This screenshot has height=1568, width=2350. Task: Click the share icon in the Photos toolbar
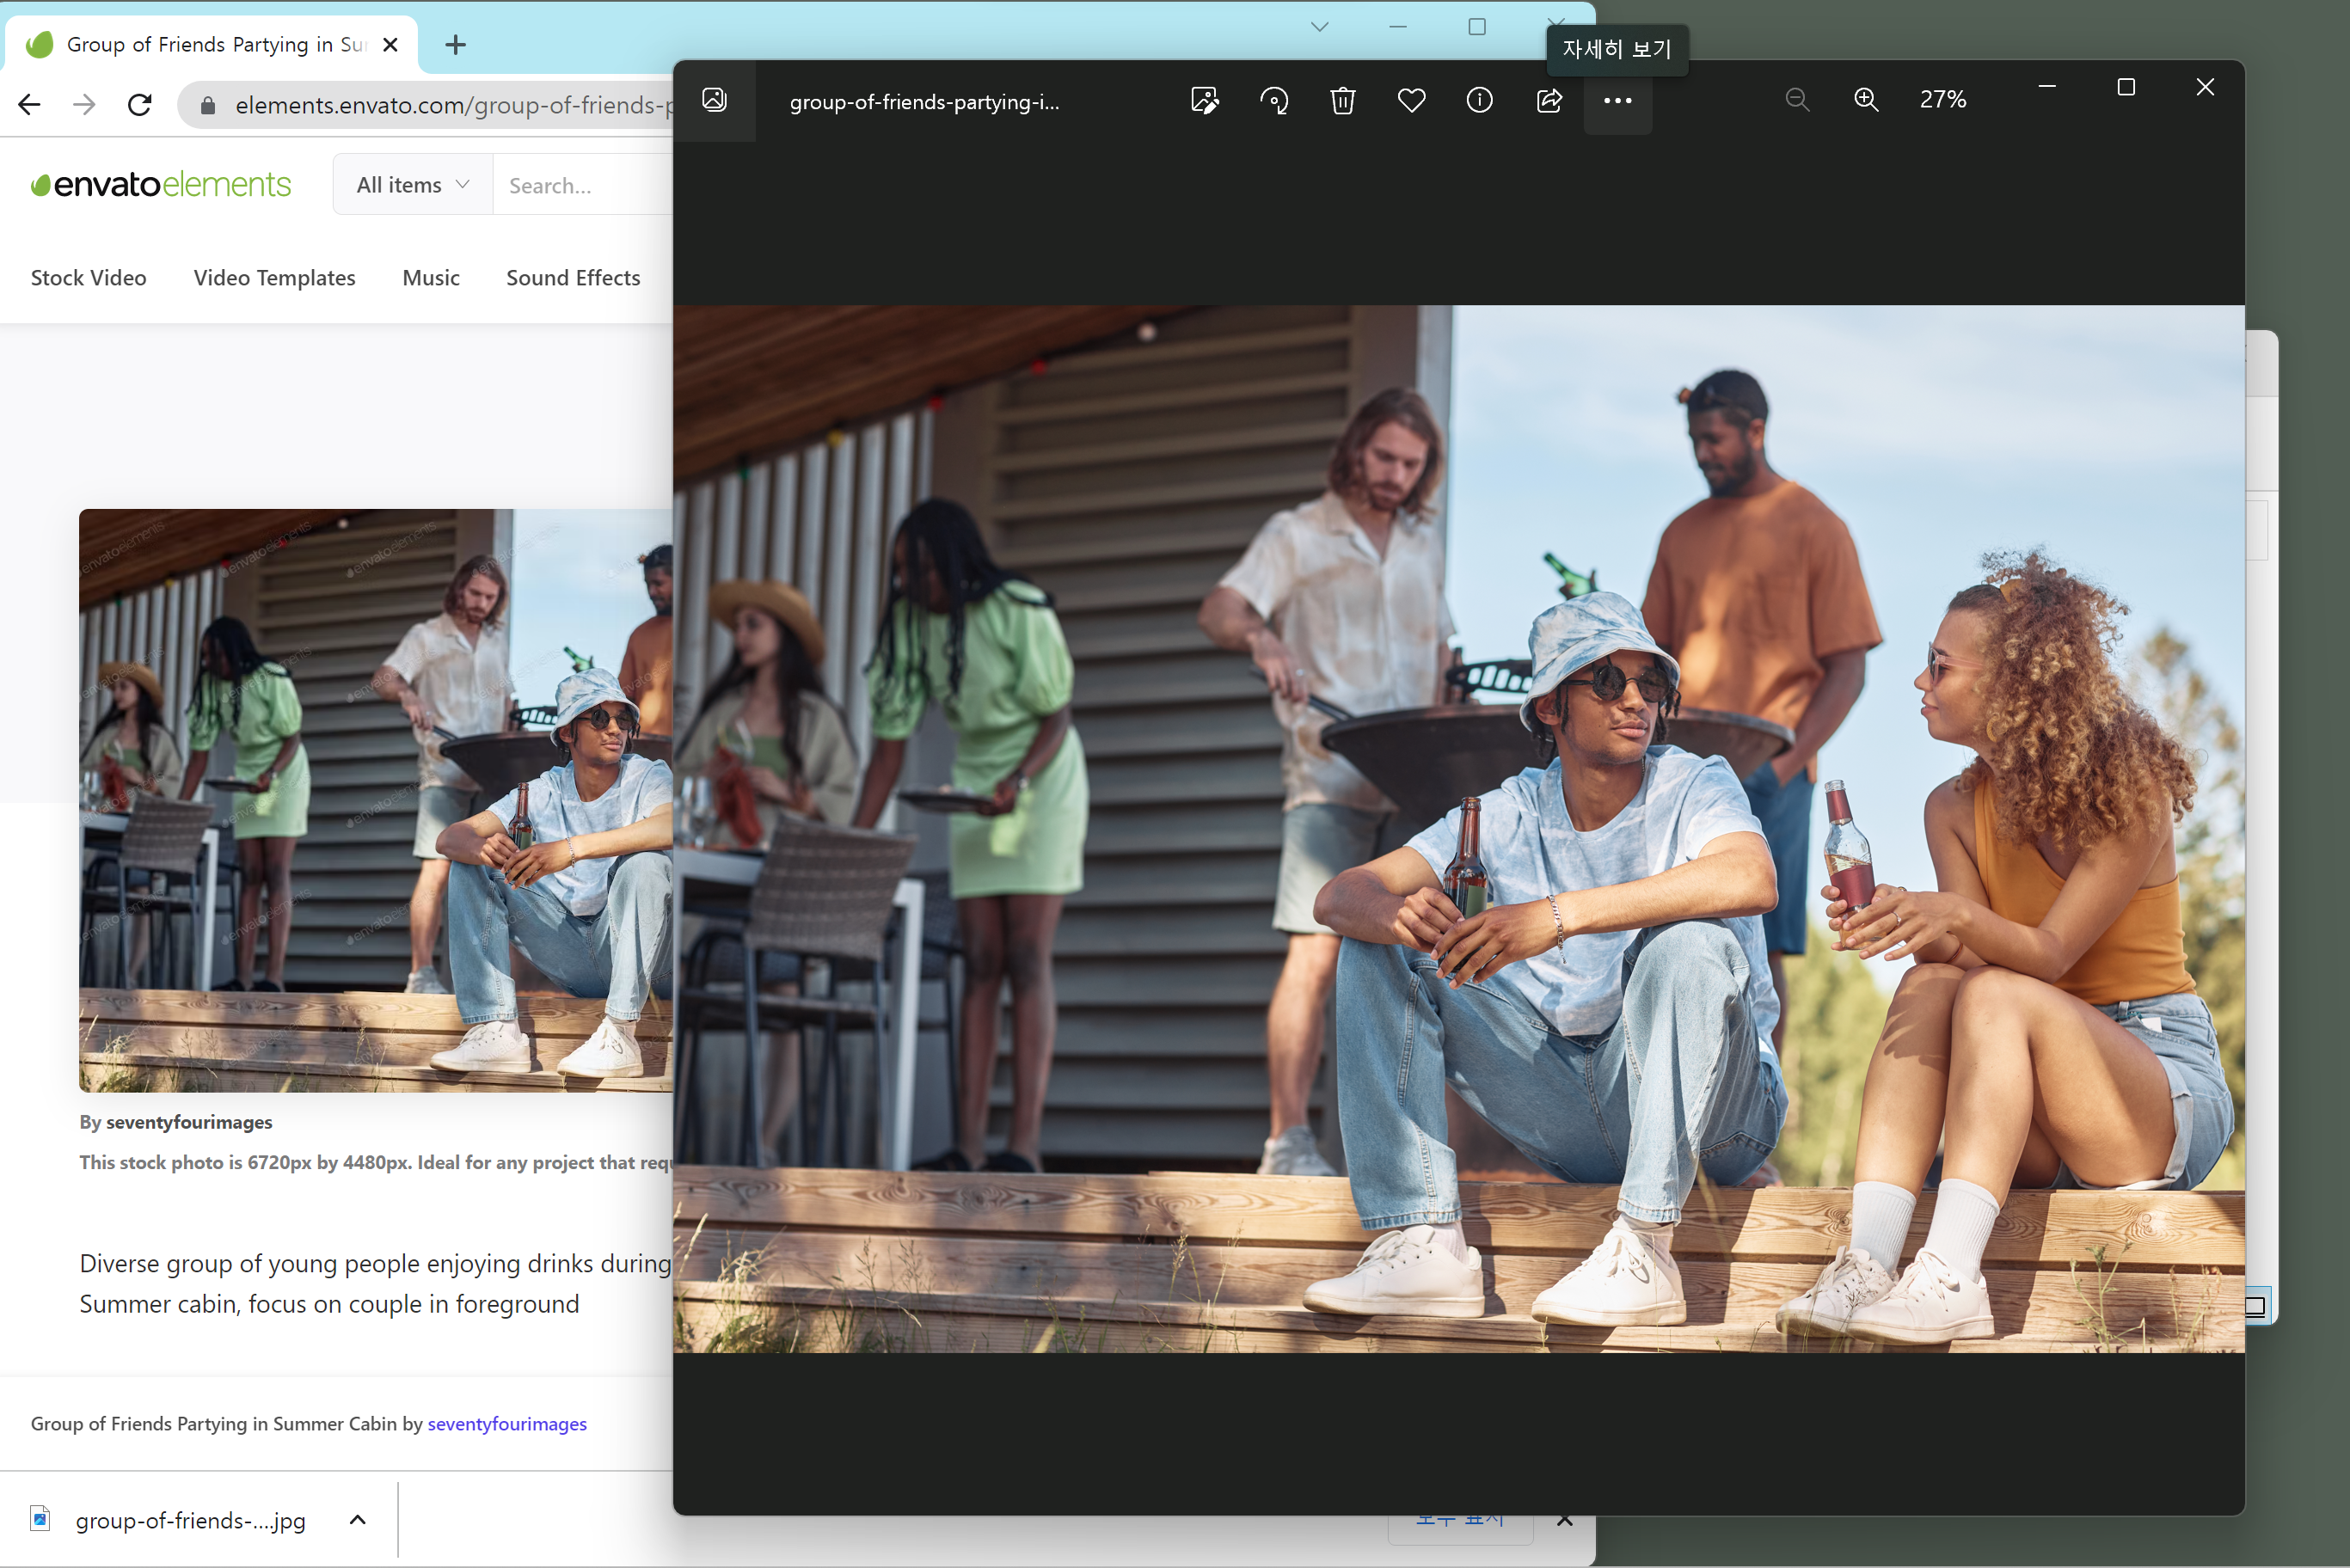click(x=1548, y=101)
